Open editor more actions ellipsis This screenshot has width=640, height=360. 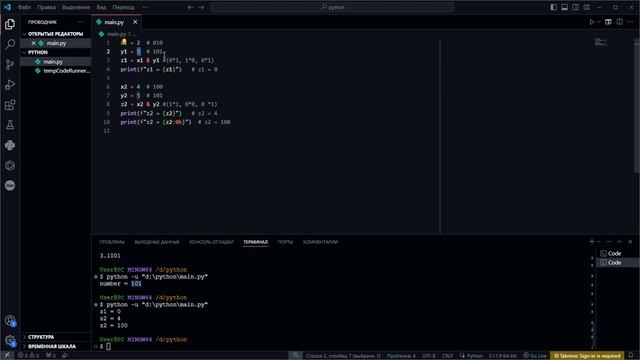[631, 22]
